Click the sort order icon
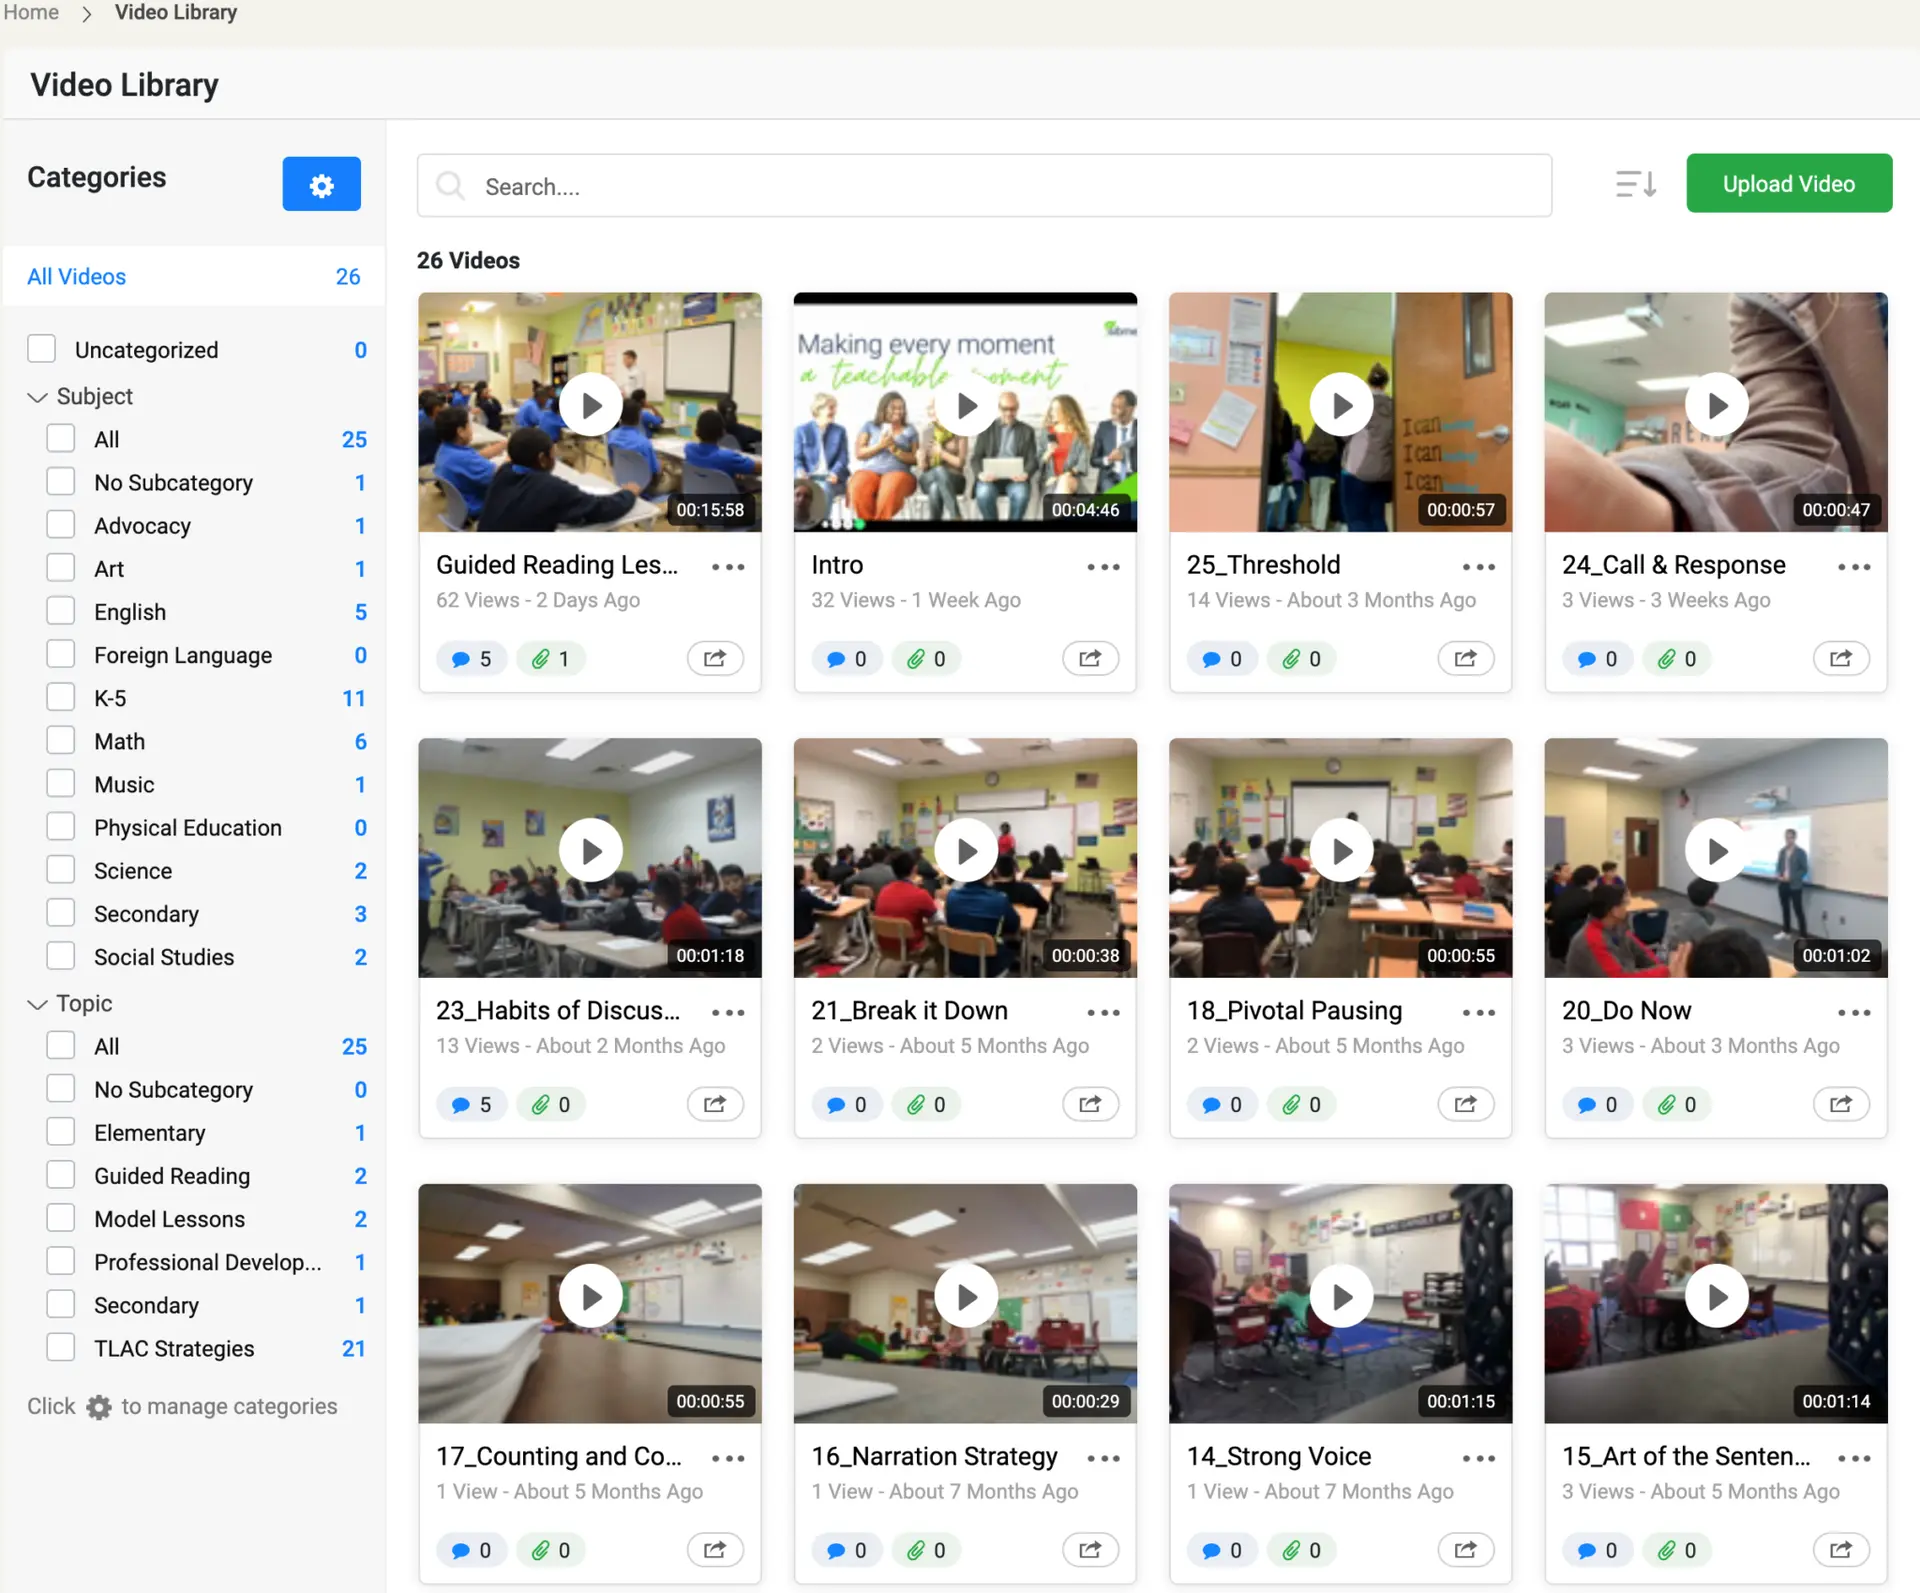 (x=1636, y=185)
